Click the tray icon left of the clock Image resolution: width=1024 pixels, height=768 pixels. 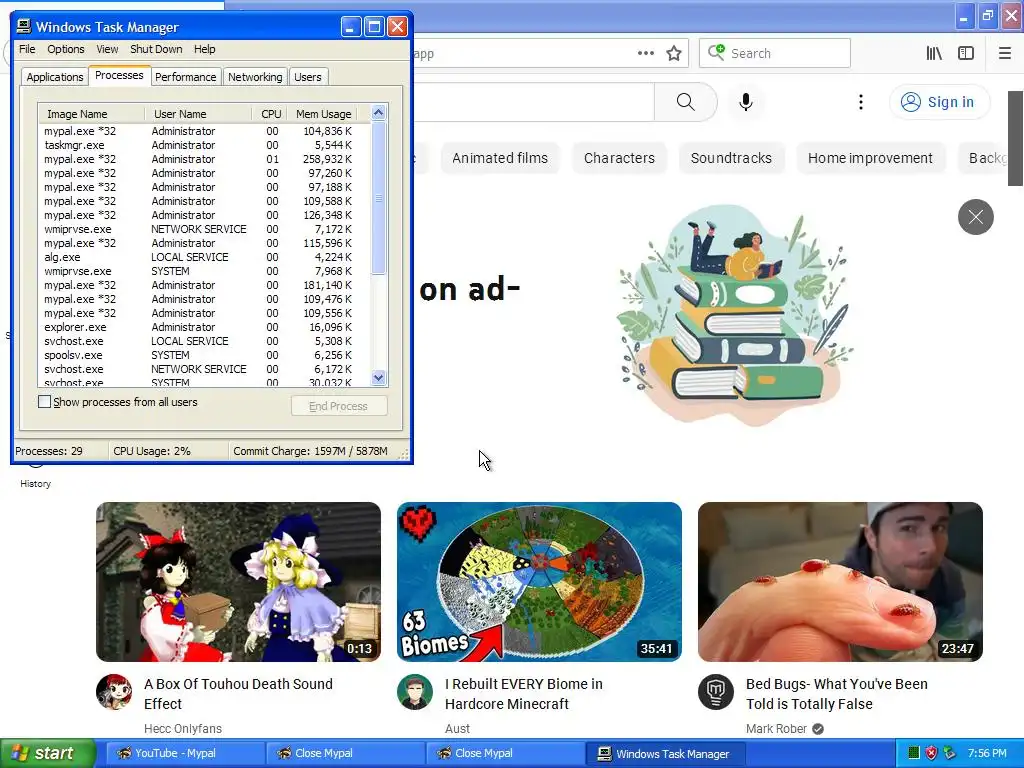(x=950, y=753)
